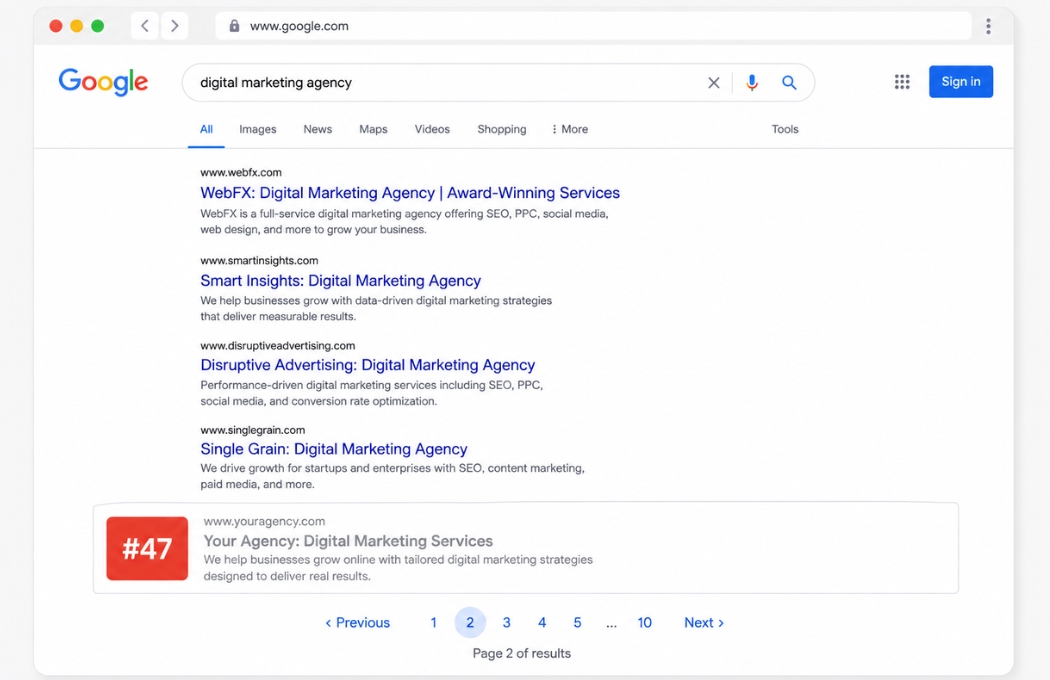The image size is (1050, 680).
Task: Click the Google logo
Action: [103, 82]
